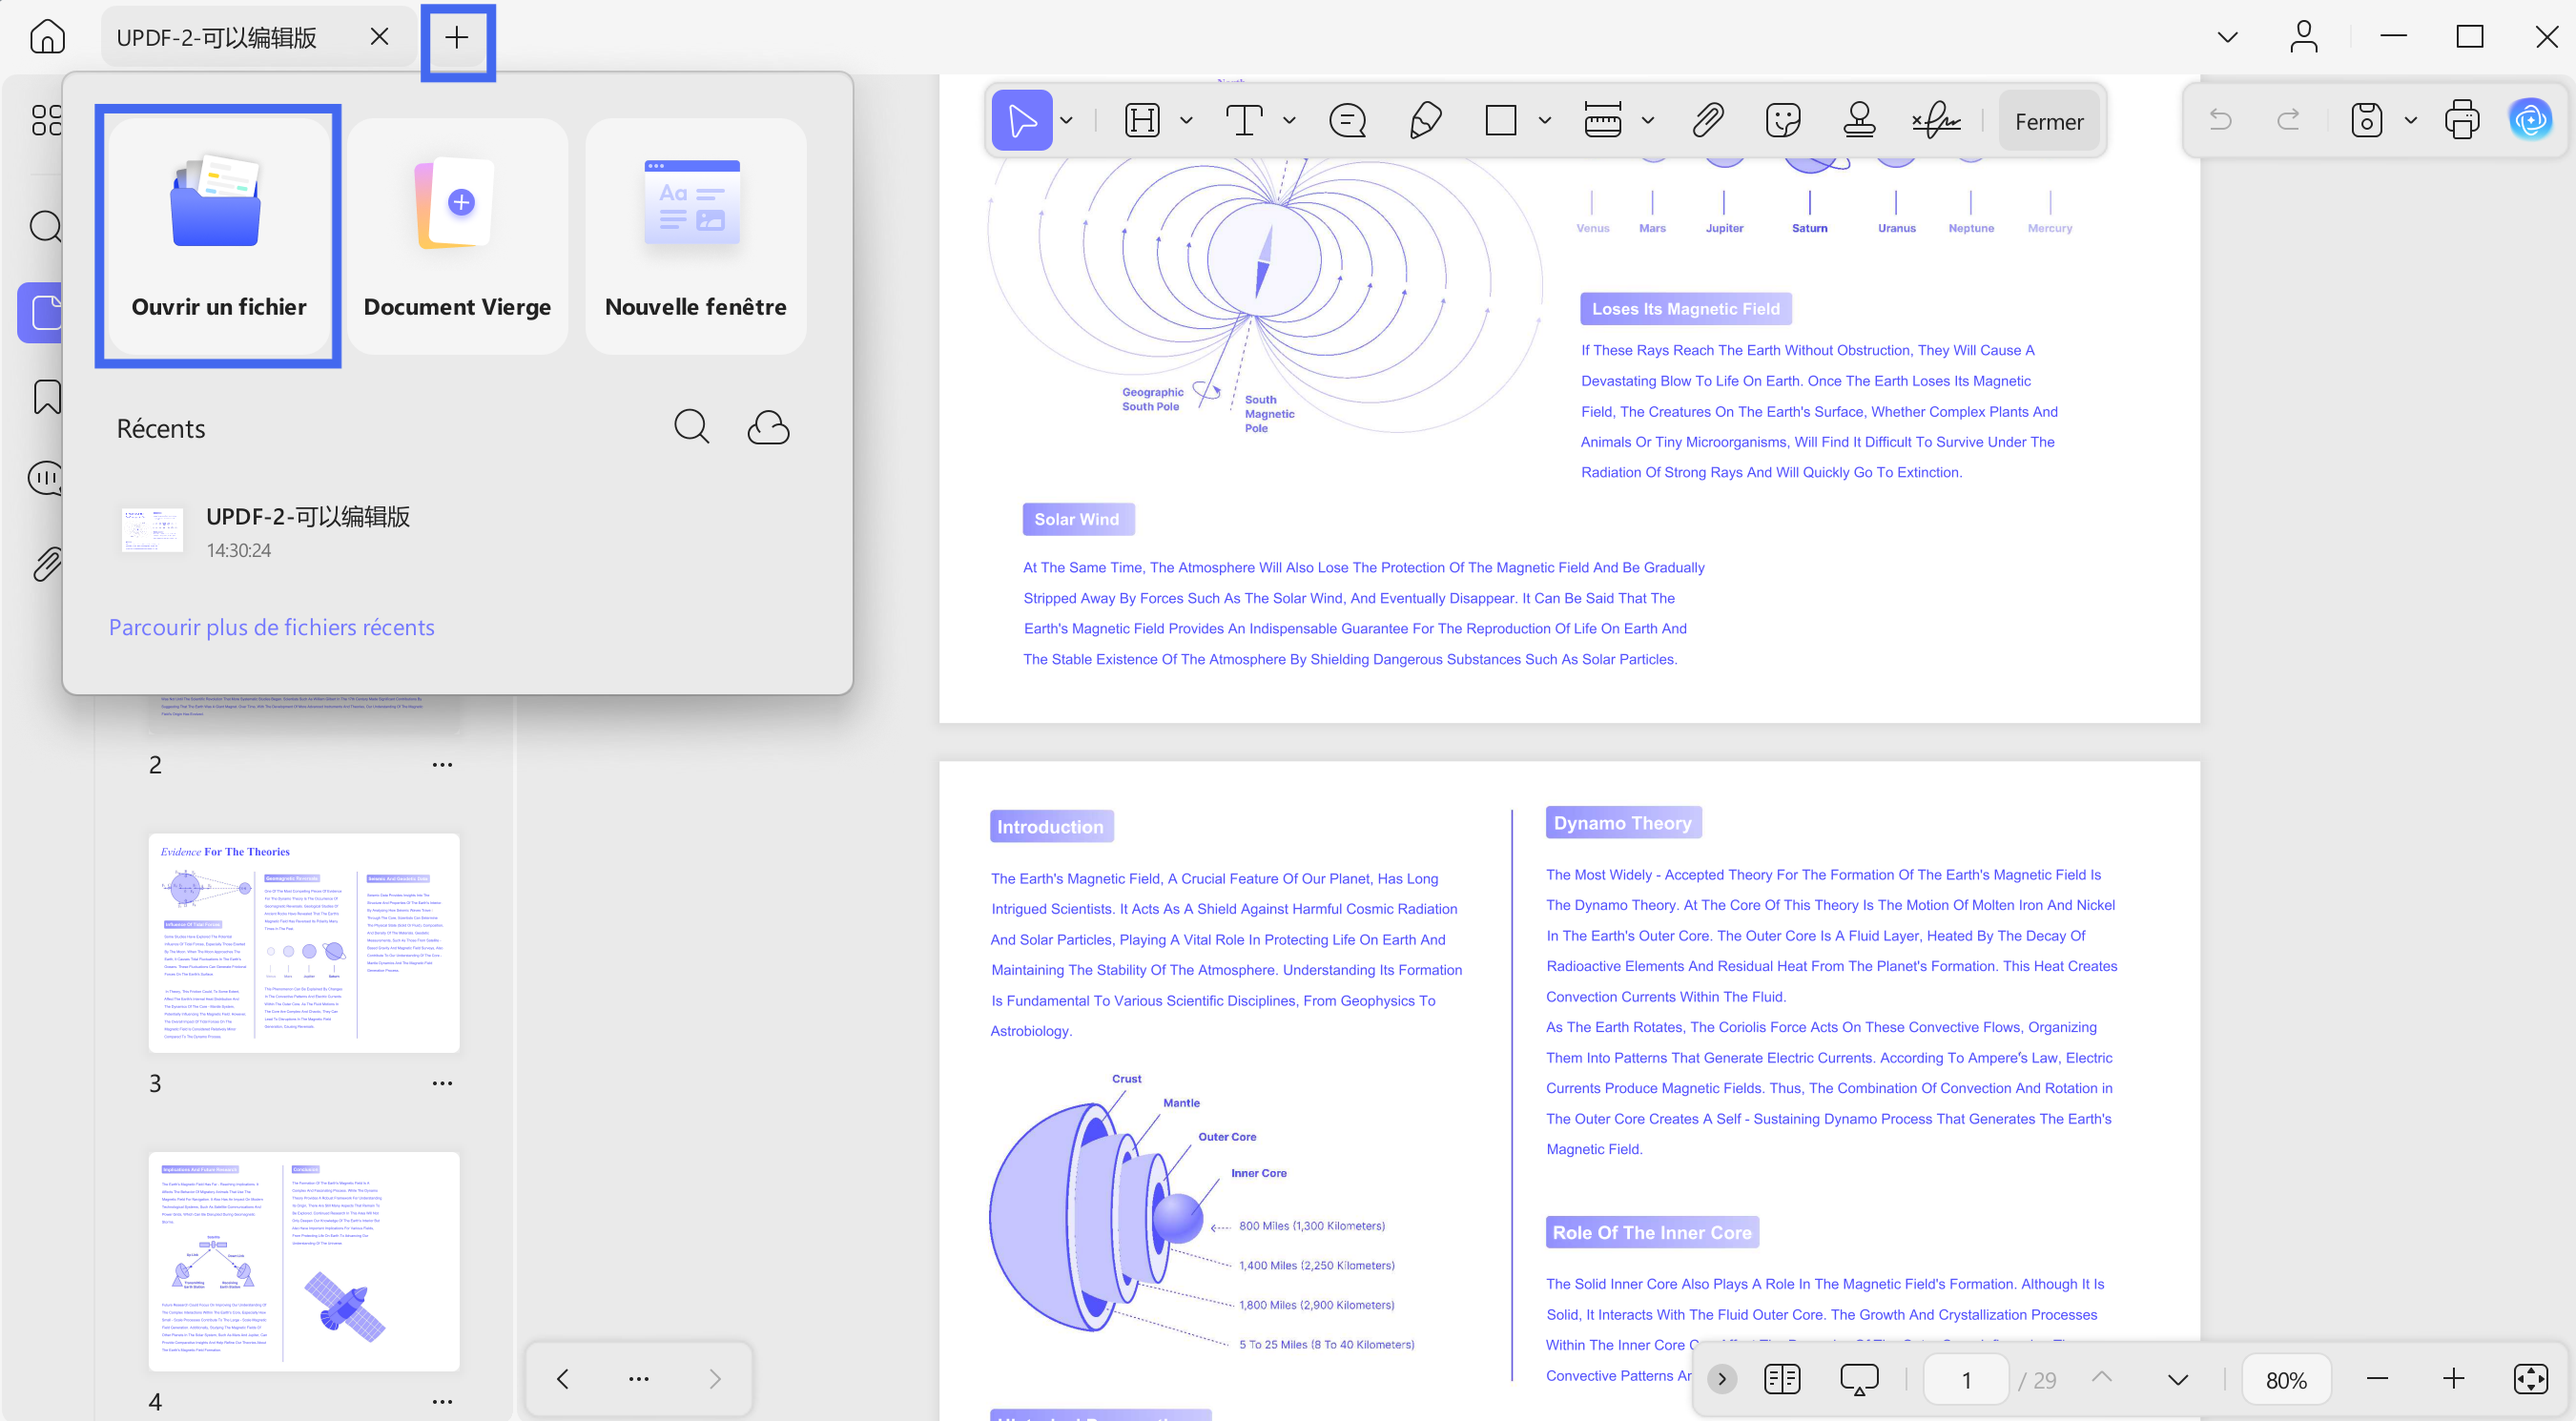Image resolution: width=2576 pixels, height=1421 pixels.
Task: Redo the last action
Action: (2288, 120)
